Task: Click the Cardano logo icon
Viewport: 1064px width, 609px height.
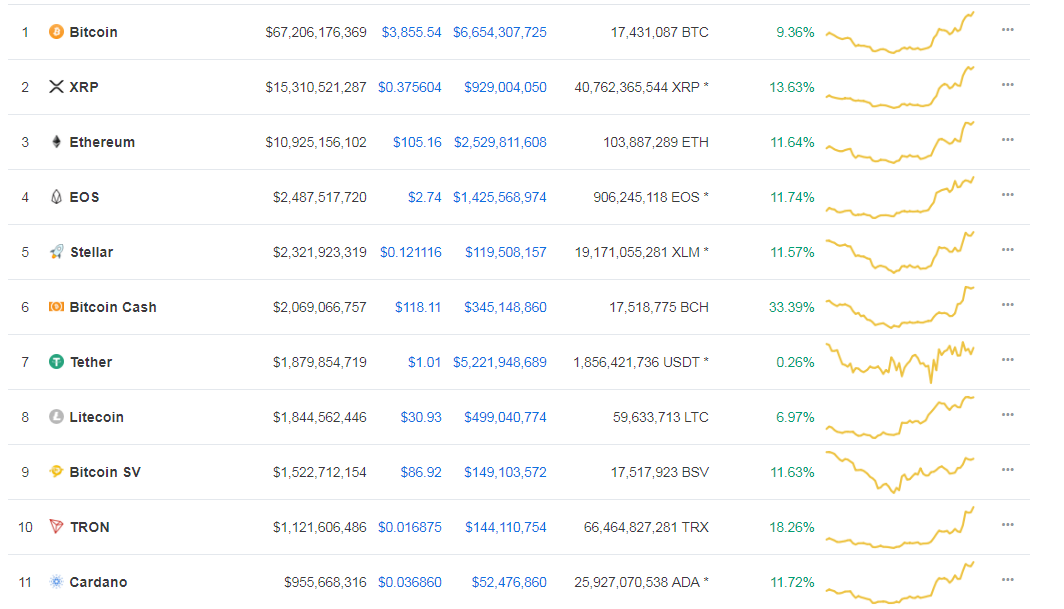Action: coord(56,582)
